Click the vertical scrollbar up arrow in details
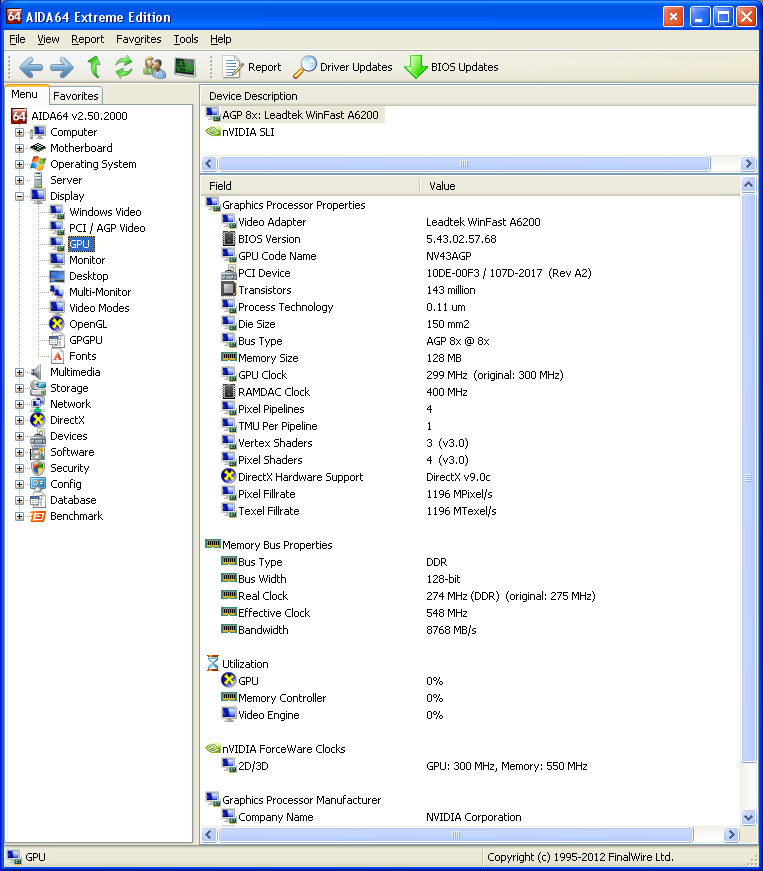The image size is (763, 871). click(x=749, y=185)
